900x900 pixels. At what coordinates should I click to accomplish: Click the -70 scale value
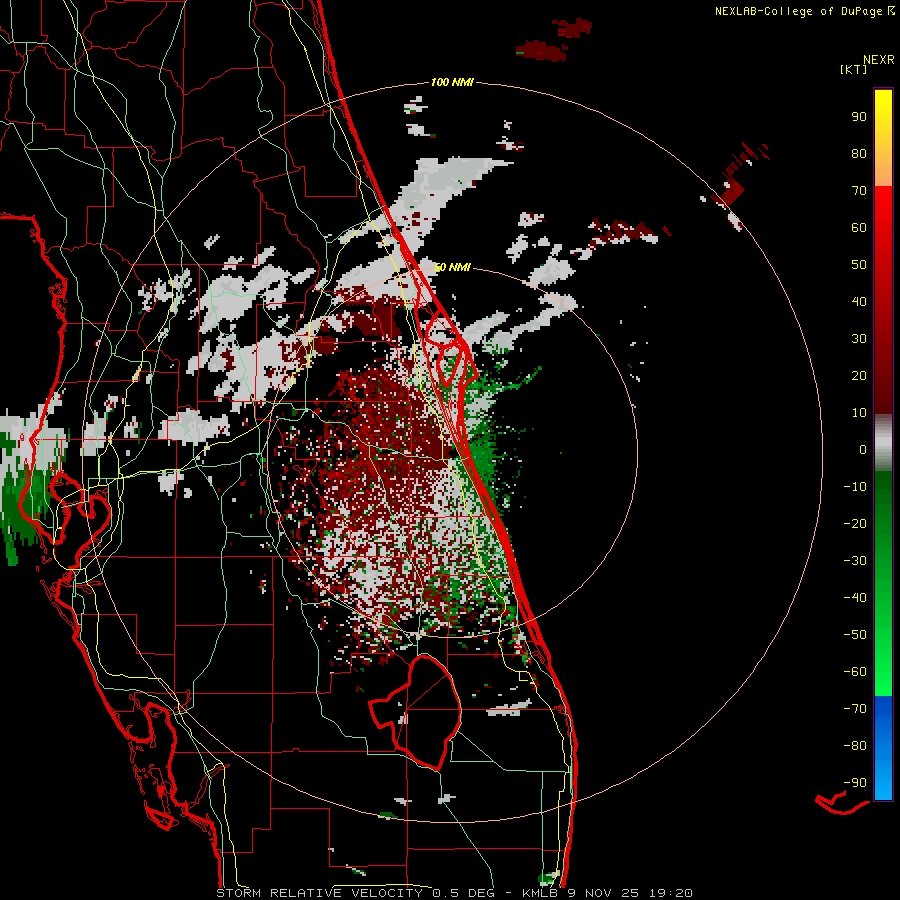855,709
